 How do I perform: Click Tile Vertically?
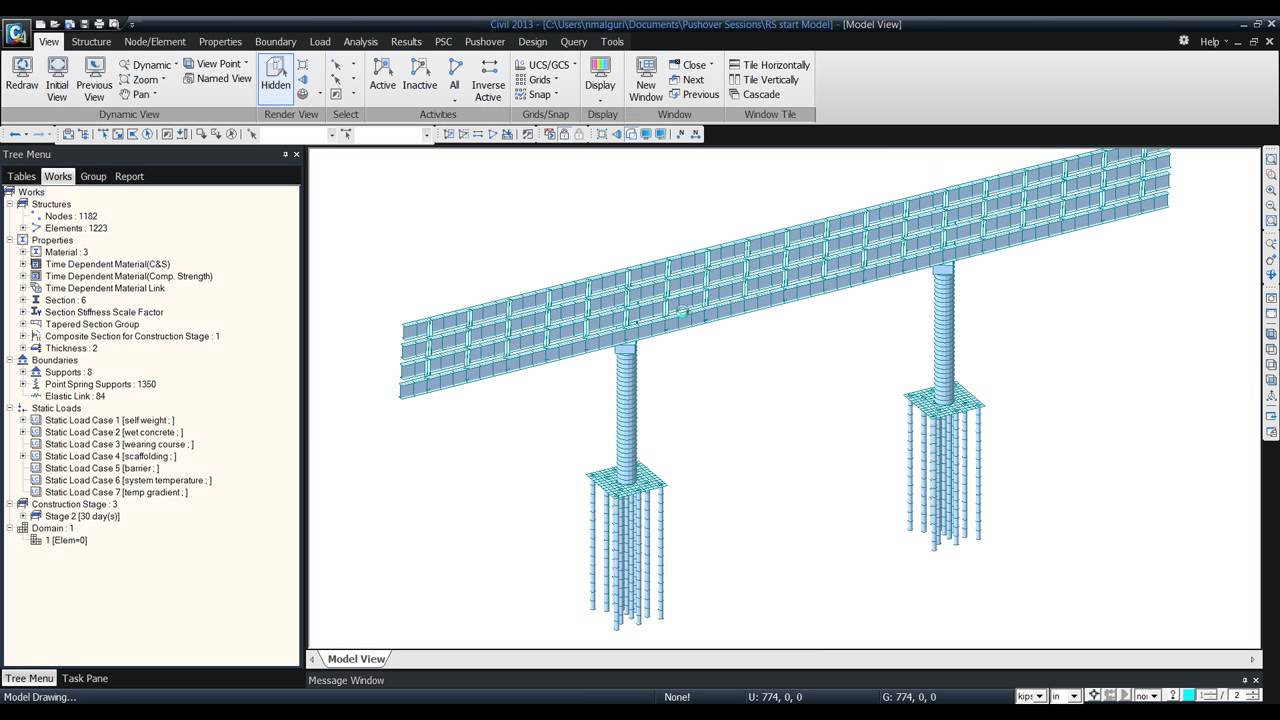[764, 80]
